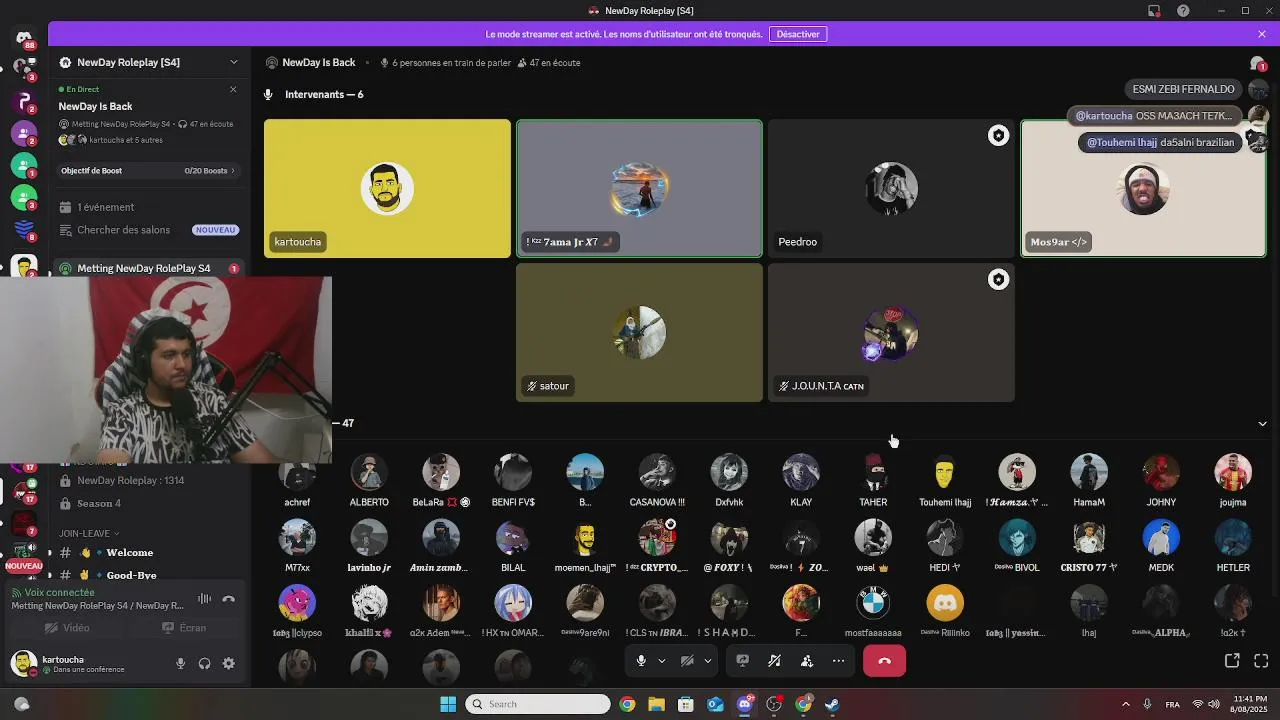Select Metting NewDay RolePlay S4 channel
The image size is (1280, 720).
[x=148, y=268]
